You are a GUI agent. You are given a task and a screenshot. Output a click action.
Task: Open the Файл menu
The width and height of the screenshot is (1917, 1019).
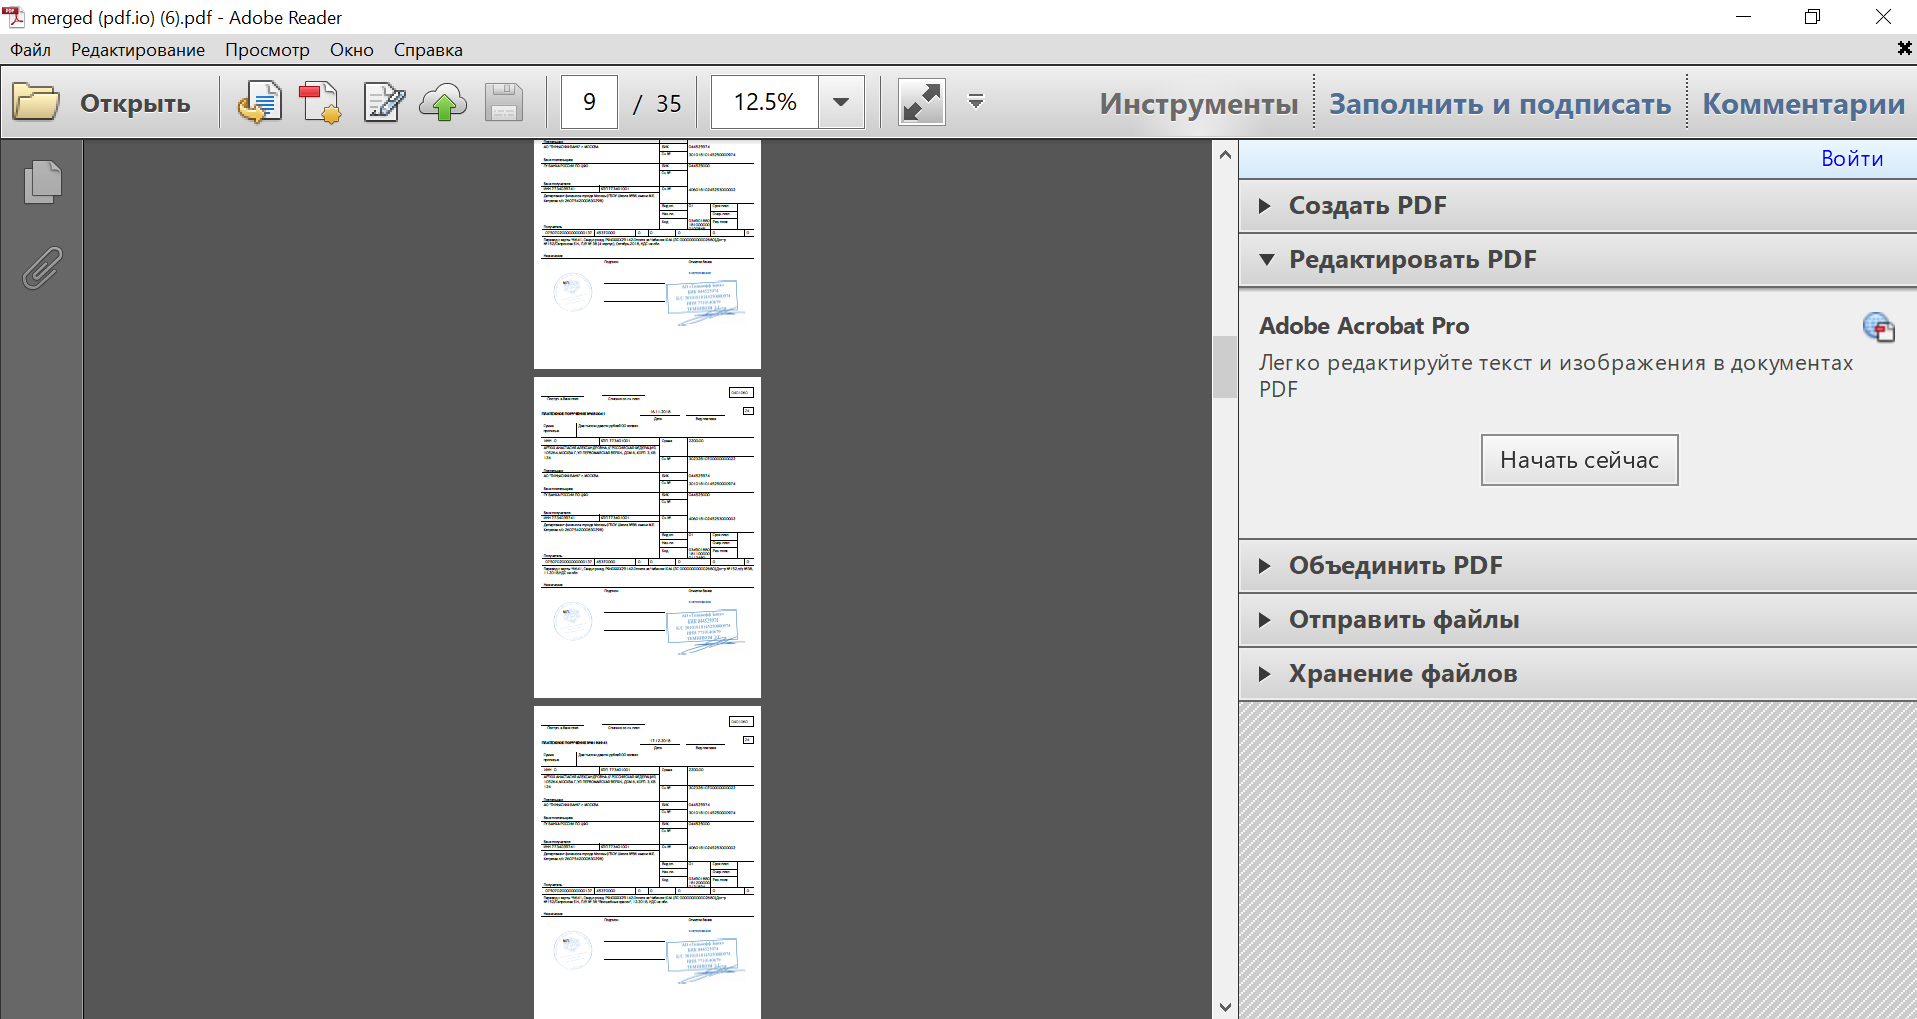tap(31, 50)
